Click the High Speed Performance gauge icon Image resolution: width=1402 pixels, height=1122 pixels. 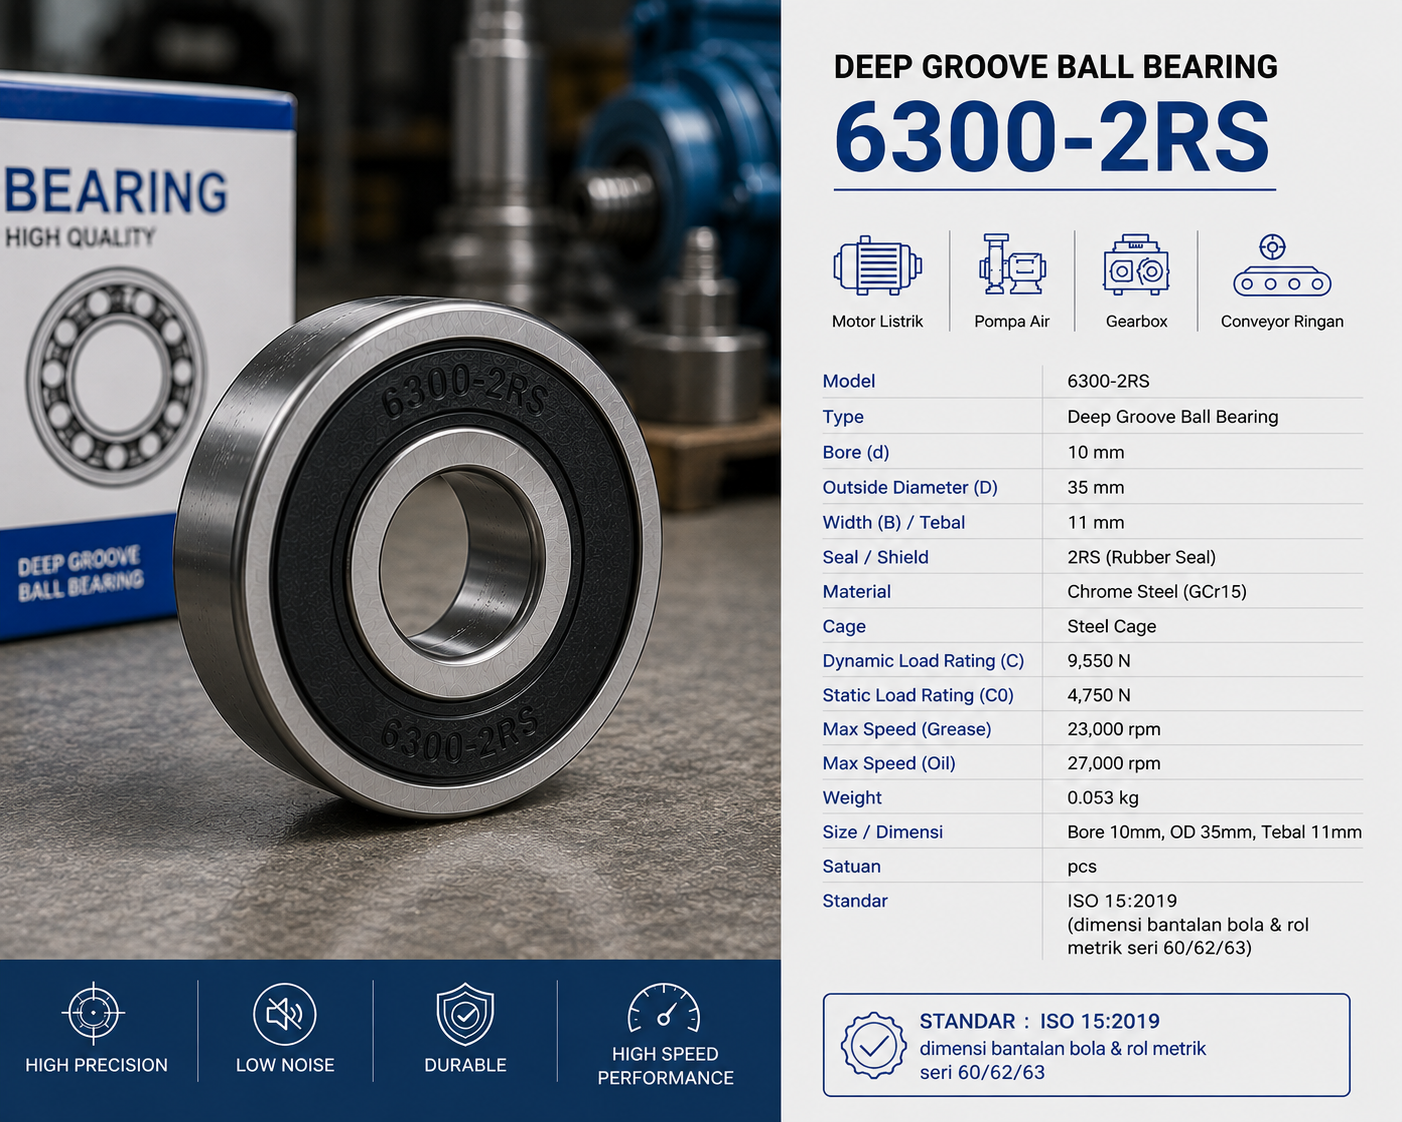(664, 1008)
